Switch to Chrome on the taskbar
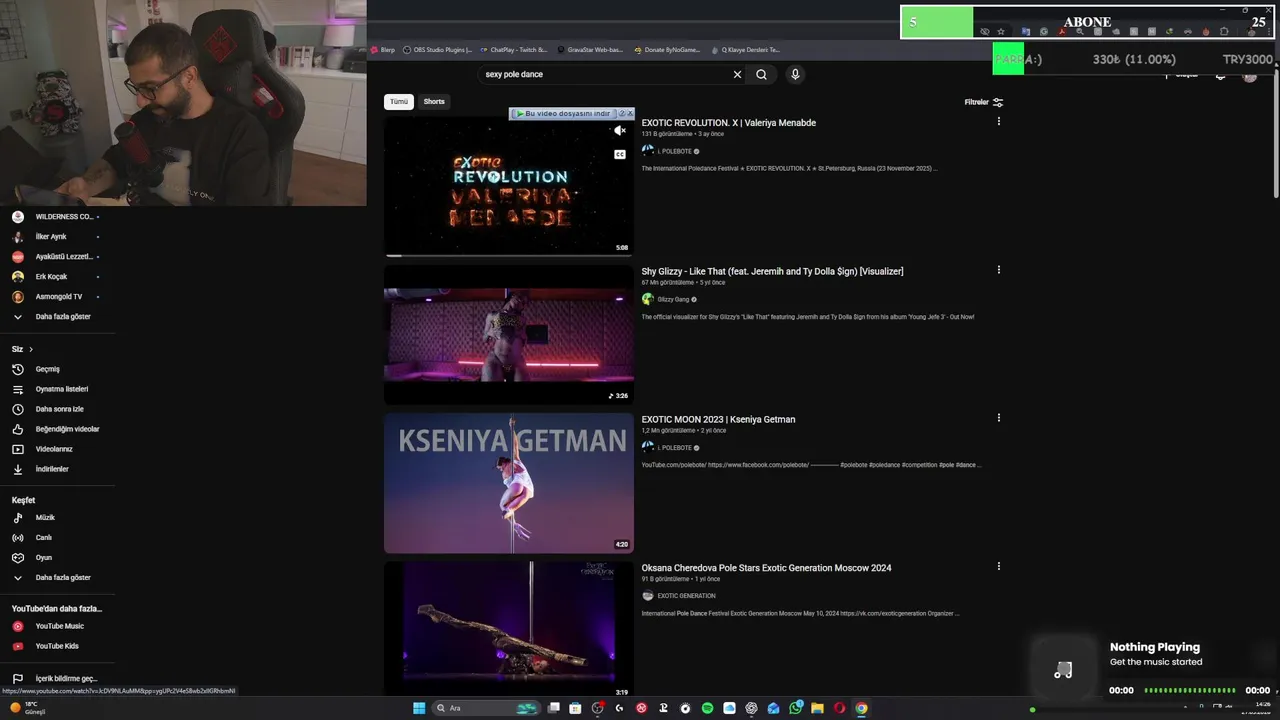The height and width of the screenshot is (720, 1280). tap(861, 708)
